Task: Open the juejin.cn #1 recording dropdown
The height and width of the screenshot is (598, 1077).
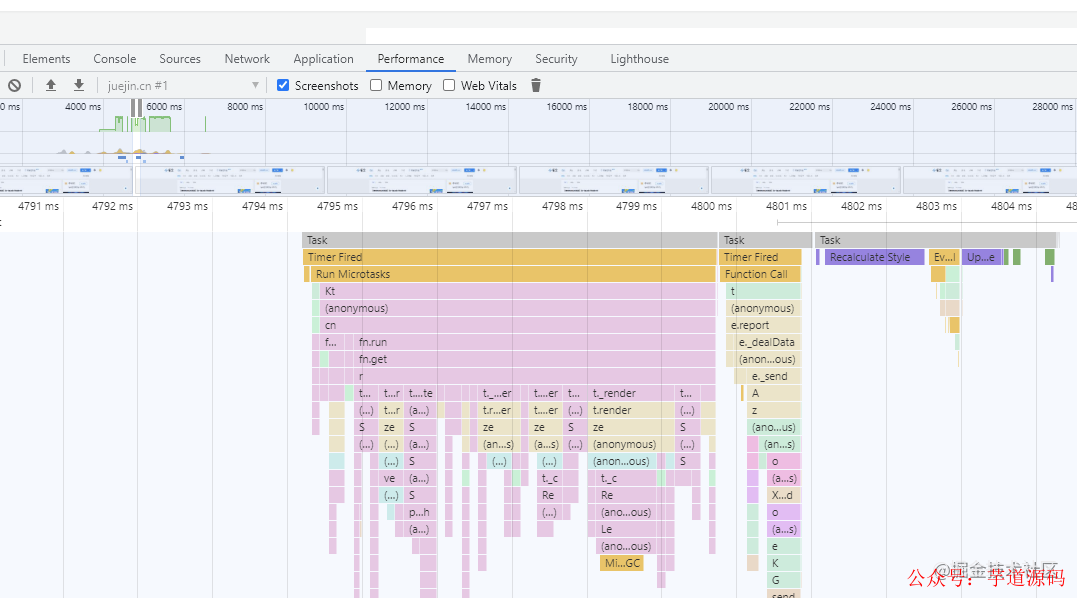Action: coord(183,86)
